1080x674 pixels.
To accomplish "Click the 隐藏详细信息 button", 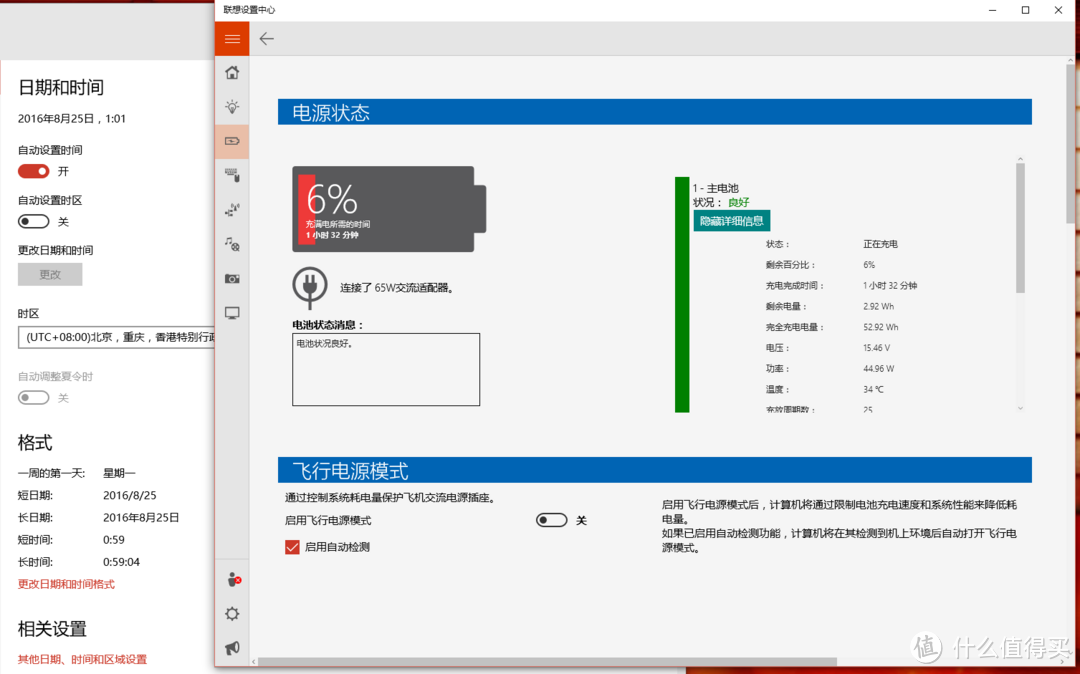I will [x=731, y=221].
